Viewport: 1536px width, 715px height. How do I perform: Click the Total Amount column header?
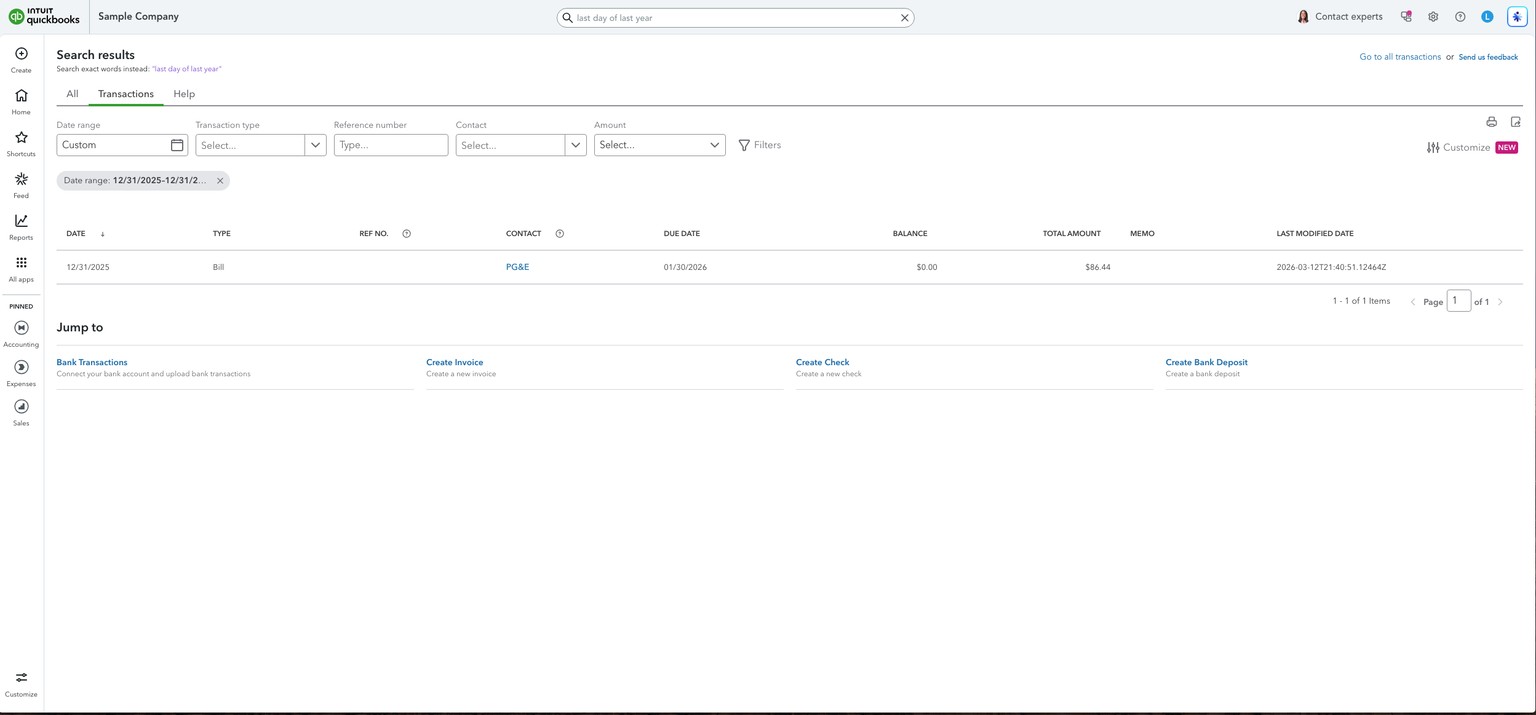(1071, 234)
